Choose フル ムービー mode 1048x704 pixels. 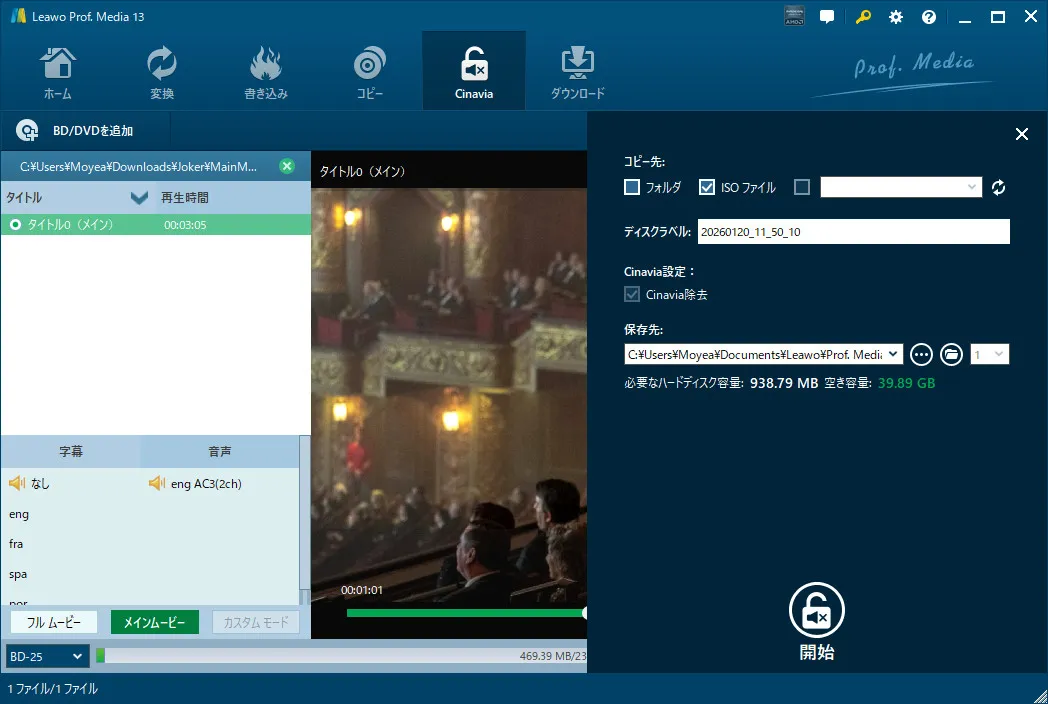click(53, 622)
